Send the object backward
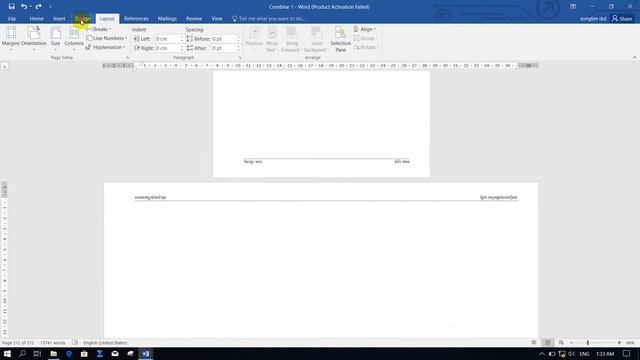 coord(316,39)
